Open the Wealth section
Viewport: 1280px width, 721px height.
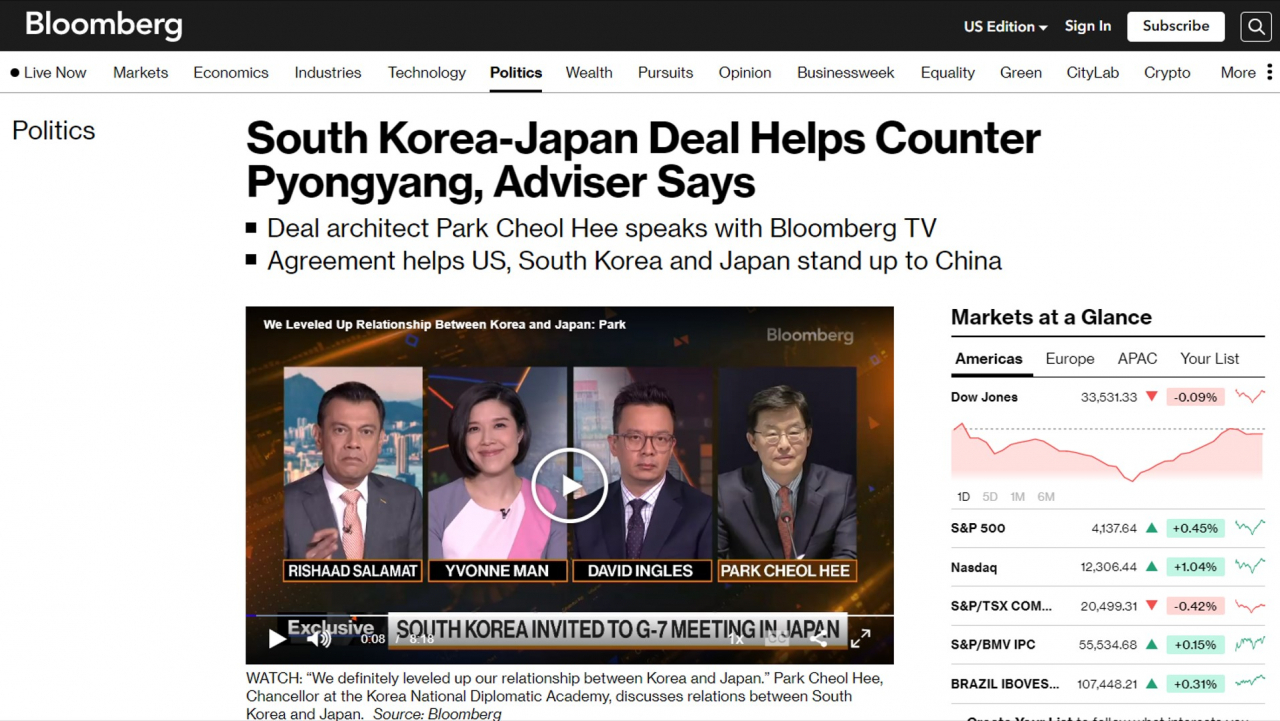click(589, 73)
